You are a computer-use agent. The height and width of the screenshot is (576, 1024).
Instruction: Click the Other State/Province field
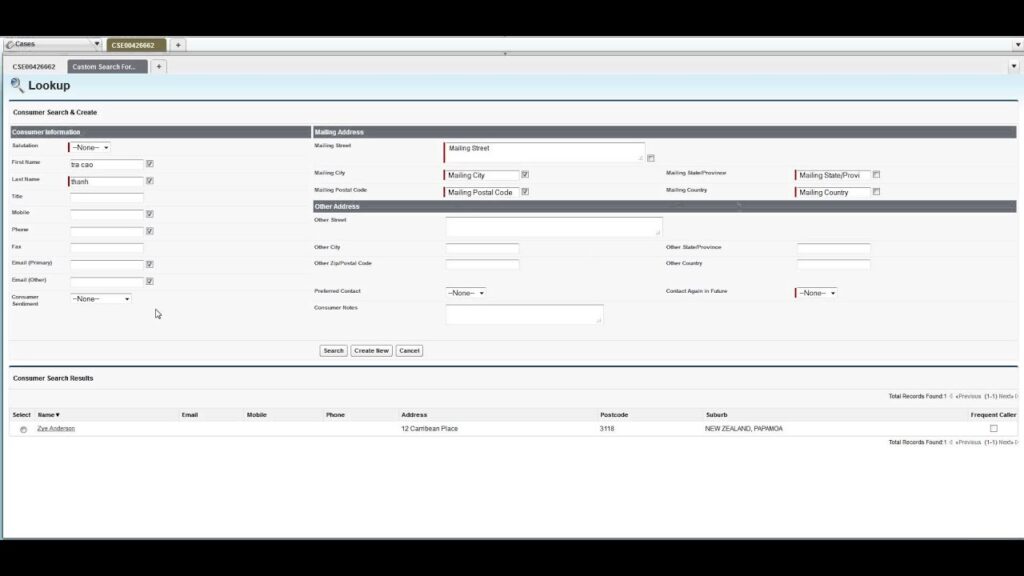tap(833, 248)
